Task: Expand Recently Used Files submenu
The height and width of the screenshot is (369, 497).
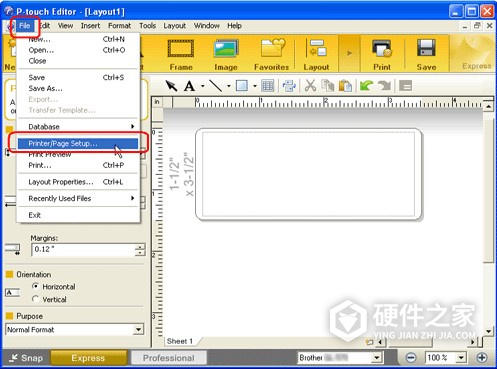Action: pos(78,198)
